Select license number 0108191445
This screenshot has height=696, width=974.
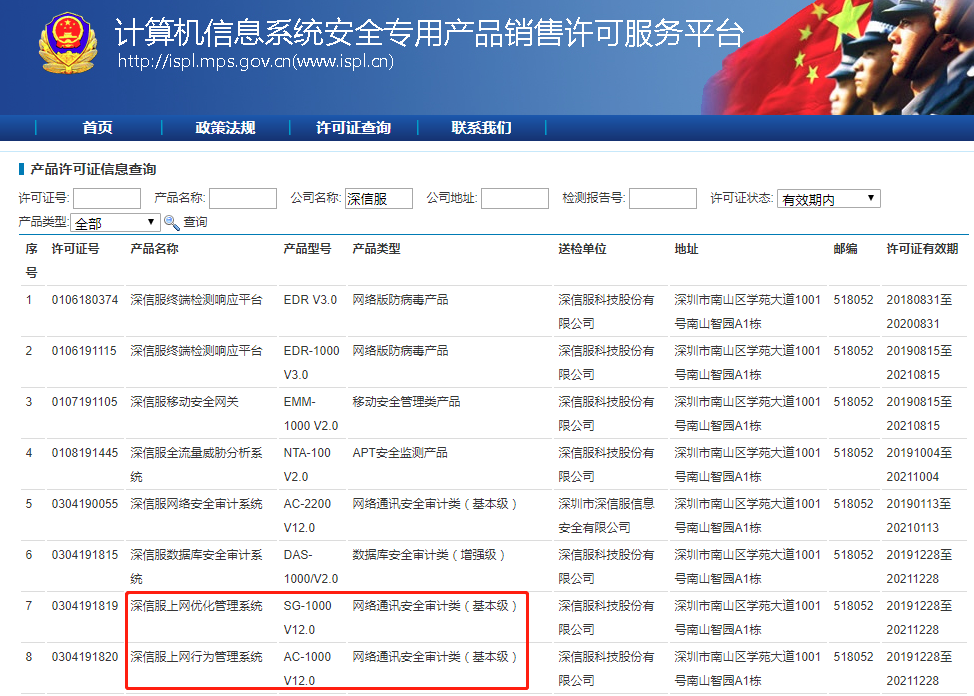84,452
